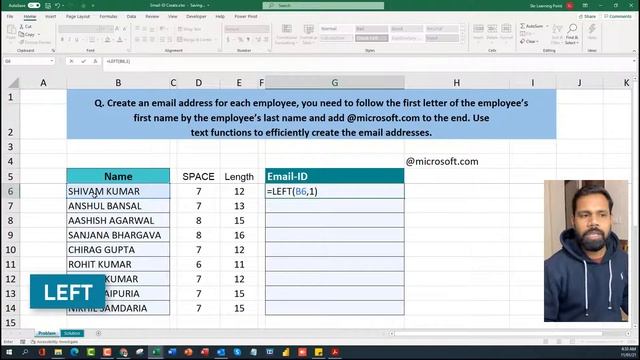Click the Excel icon in the taskbar
Image resolution: width=640 pixels, height=360 pixels.
click(156, 352)
